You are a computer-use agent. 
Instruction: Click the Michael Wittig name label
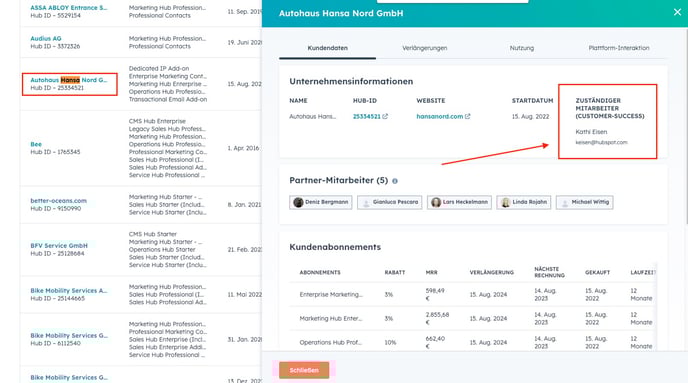click(590, 202)
